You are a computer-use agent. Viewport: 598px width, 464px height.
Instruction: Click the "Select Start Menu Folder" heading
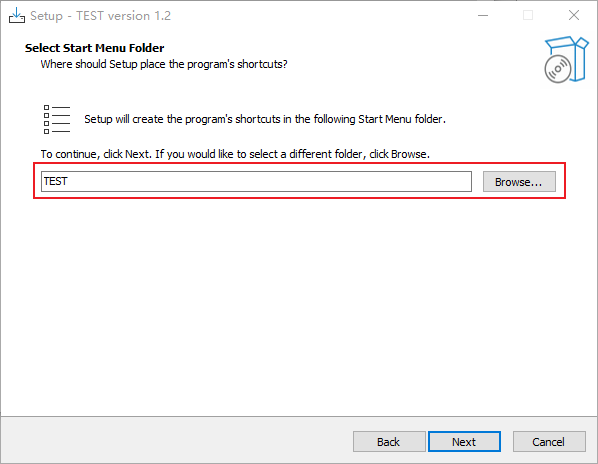(x=95, y=48)
